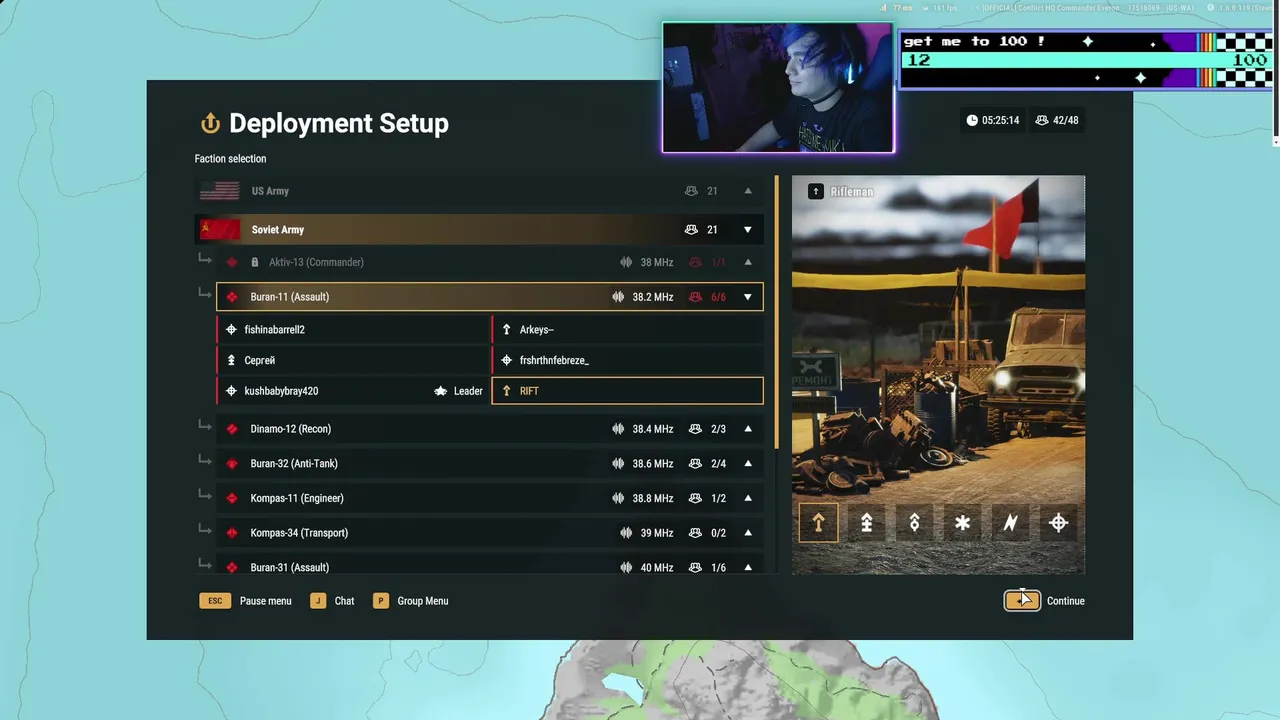Select the kushbabybray420 player slot
This screenshot has height=720, width=1280.
click(x=353, y=391)
